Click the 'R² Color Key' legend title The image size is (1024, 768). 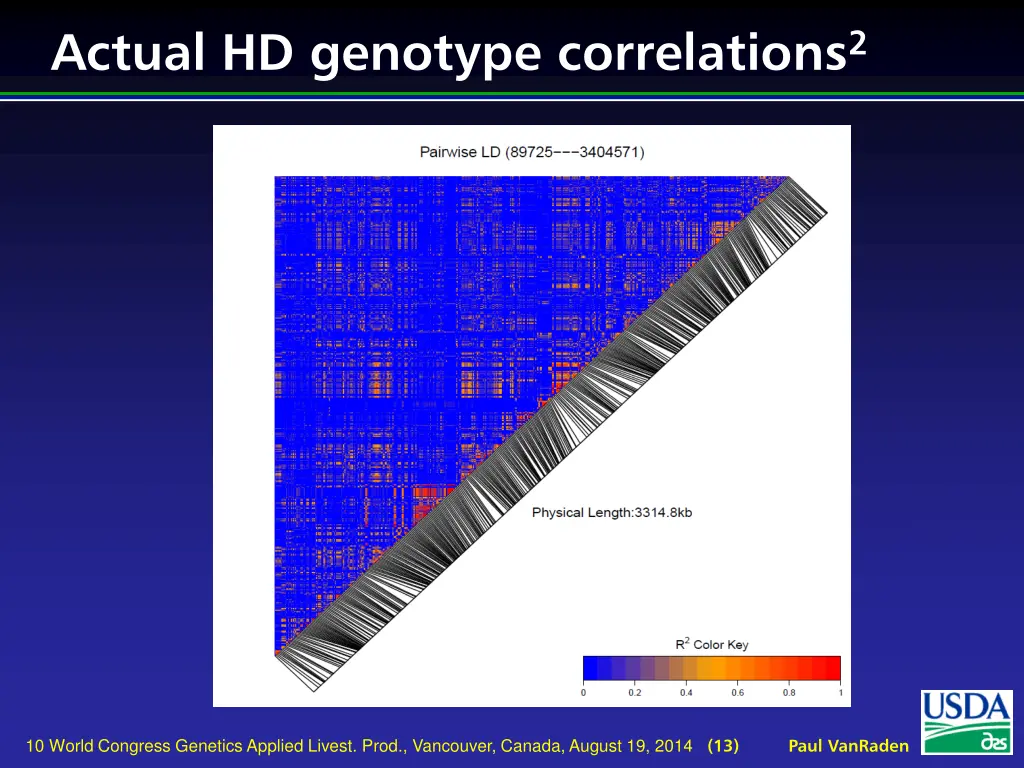[x=711, y=644]
